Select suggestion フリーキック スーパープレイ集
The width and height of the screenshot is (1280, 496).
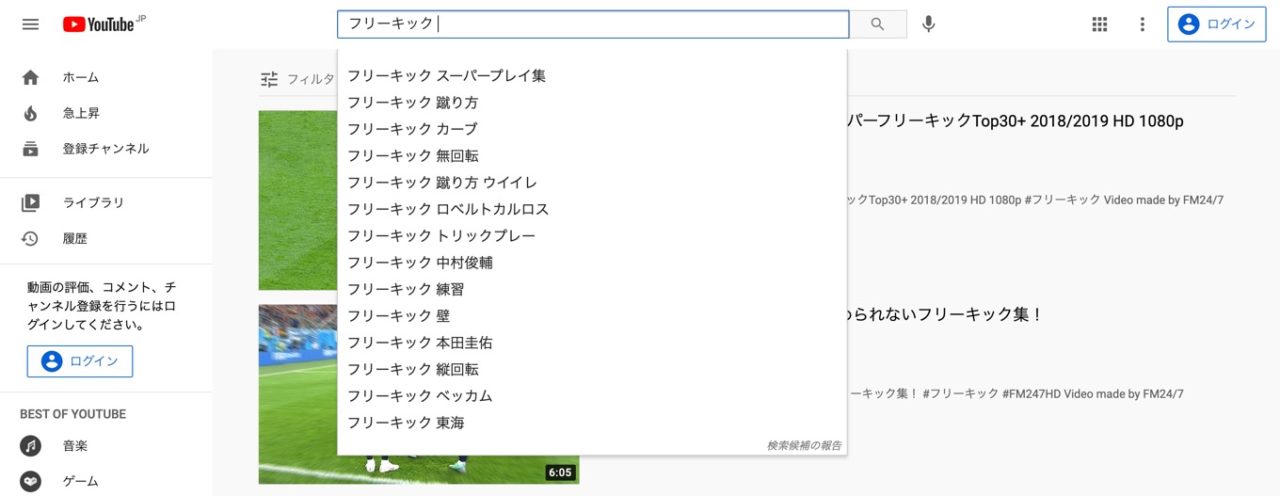pyautogui.click(x=592, y=76)
